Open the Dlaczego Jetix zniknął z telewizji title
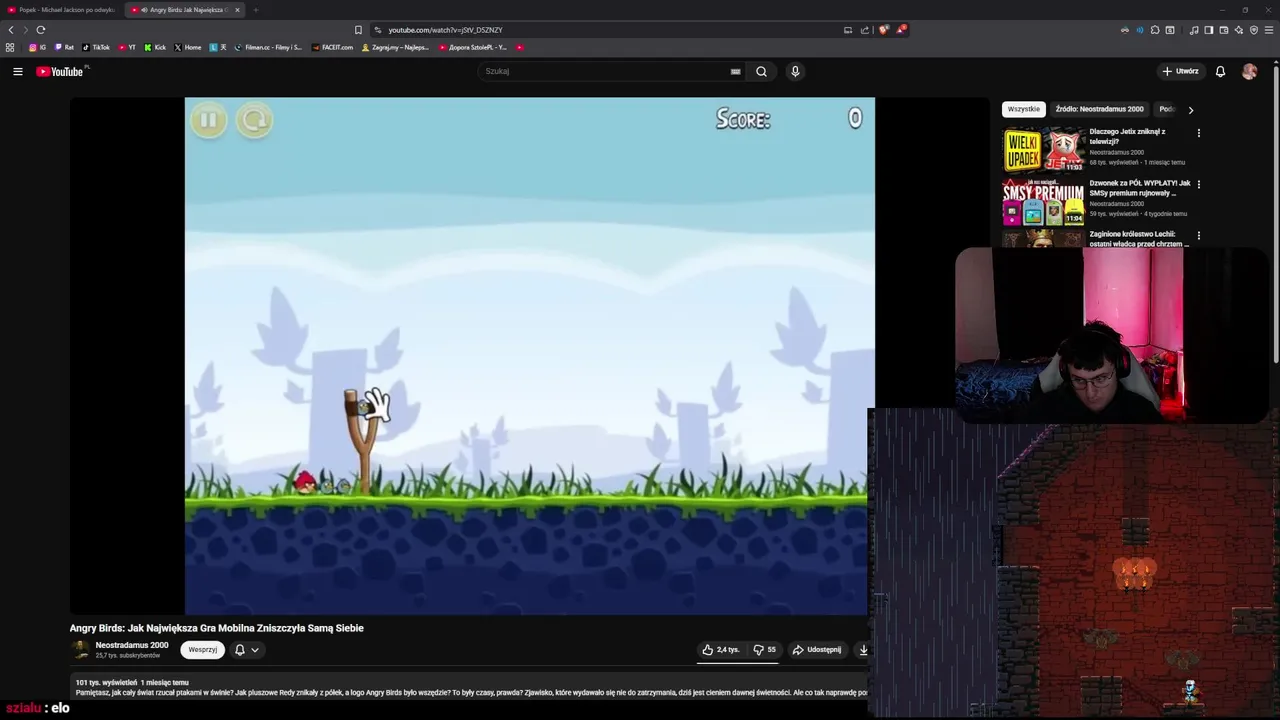This screenshot has height=720, width=1280. (1127, 136)
